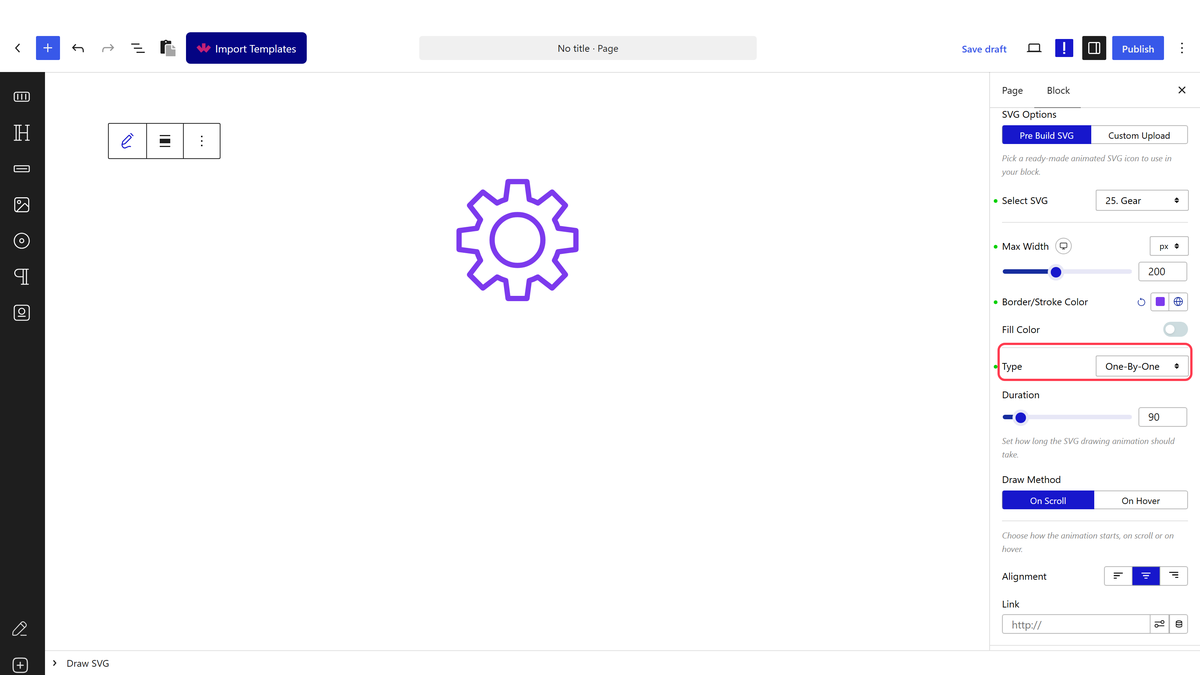This screenshot has height=675, width=1200.
Task: Choose Custom Upload option
Action: [1139, 135]
